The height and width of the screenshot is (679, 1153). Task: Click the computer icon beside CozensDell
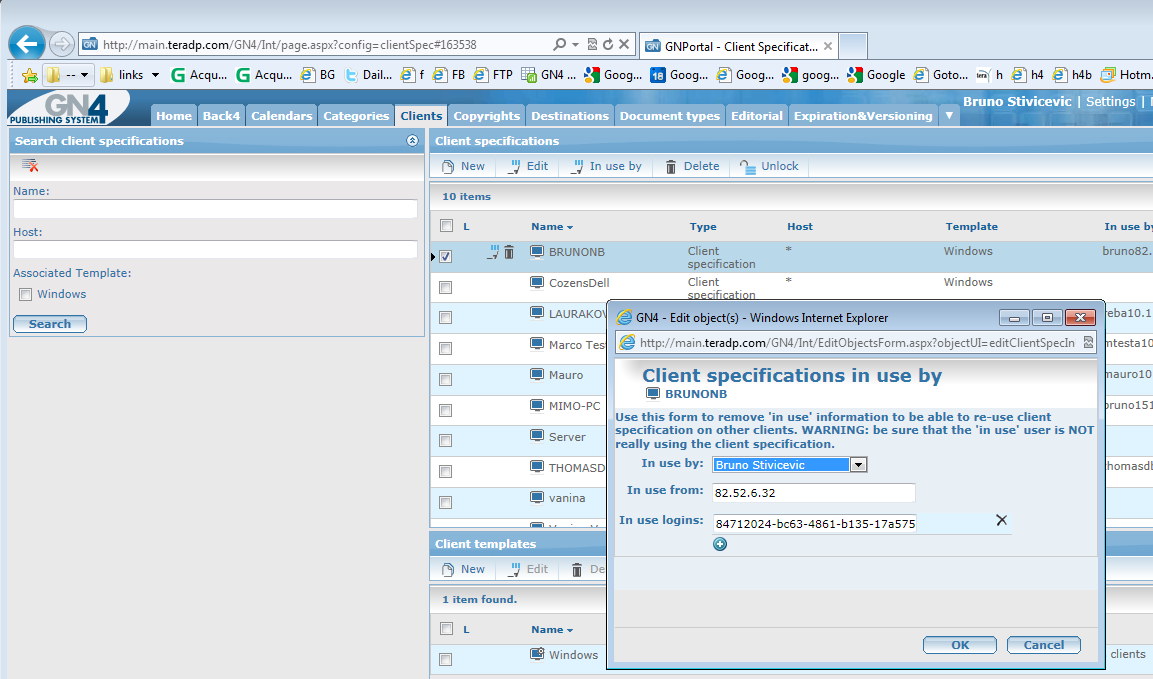(x=538, y=282)
